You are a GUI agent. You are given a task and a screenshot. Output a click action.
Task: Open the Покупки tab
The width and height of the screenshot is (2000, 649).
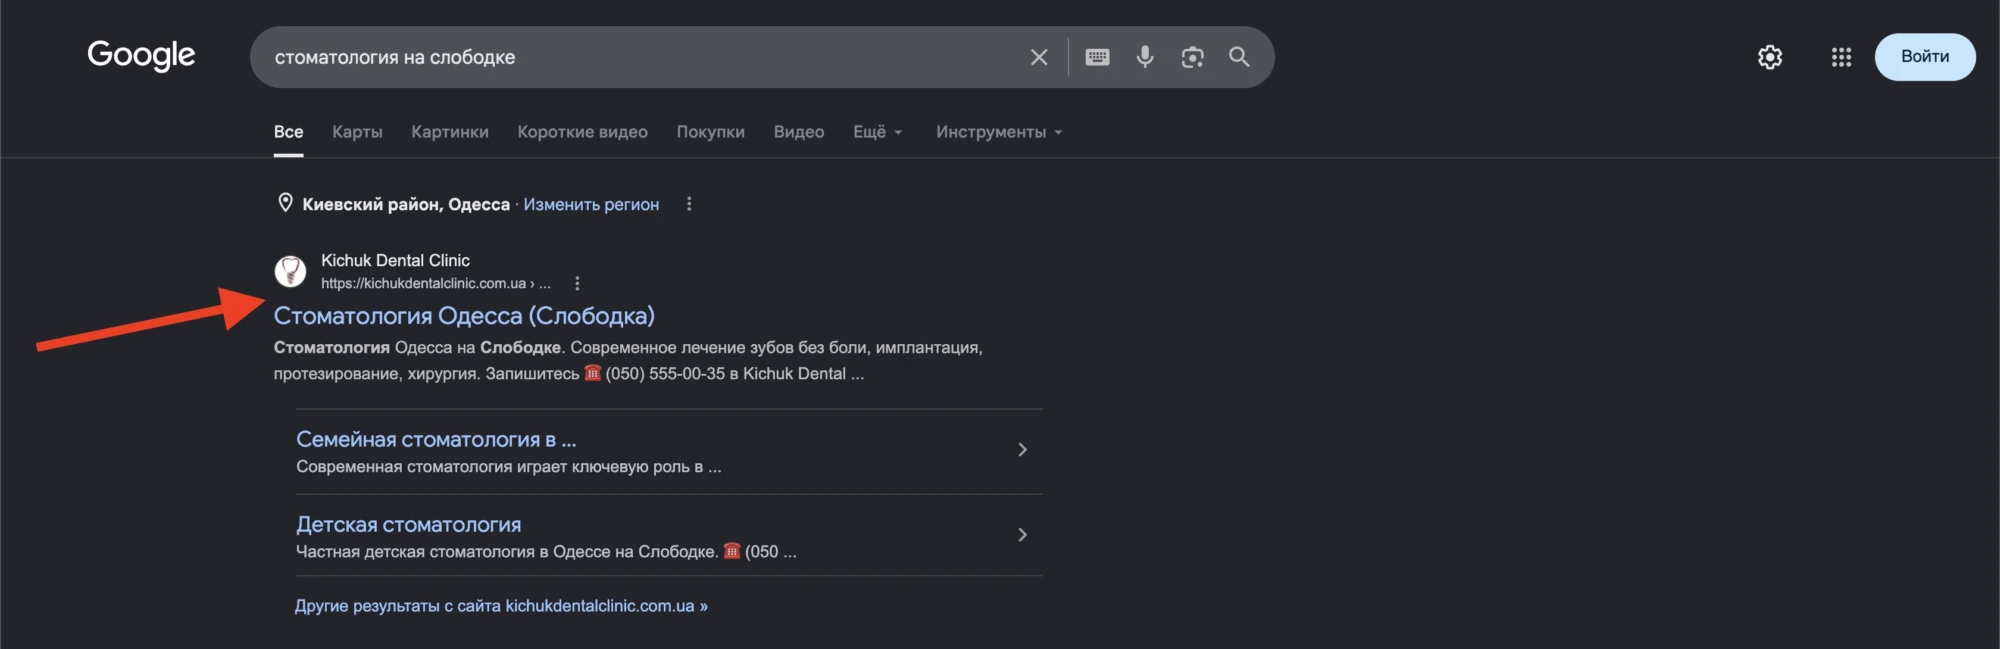(x=710, y=132)
